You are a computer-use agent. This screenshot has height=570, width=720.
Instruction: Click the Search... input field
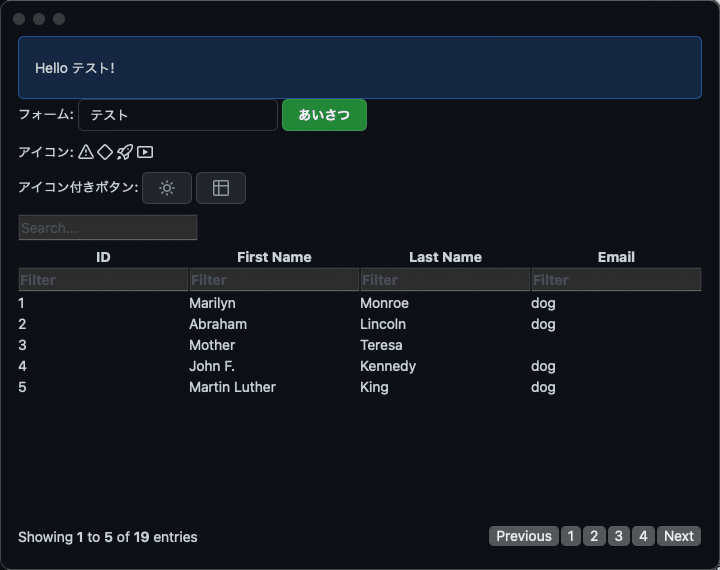click(108, 227)
